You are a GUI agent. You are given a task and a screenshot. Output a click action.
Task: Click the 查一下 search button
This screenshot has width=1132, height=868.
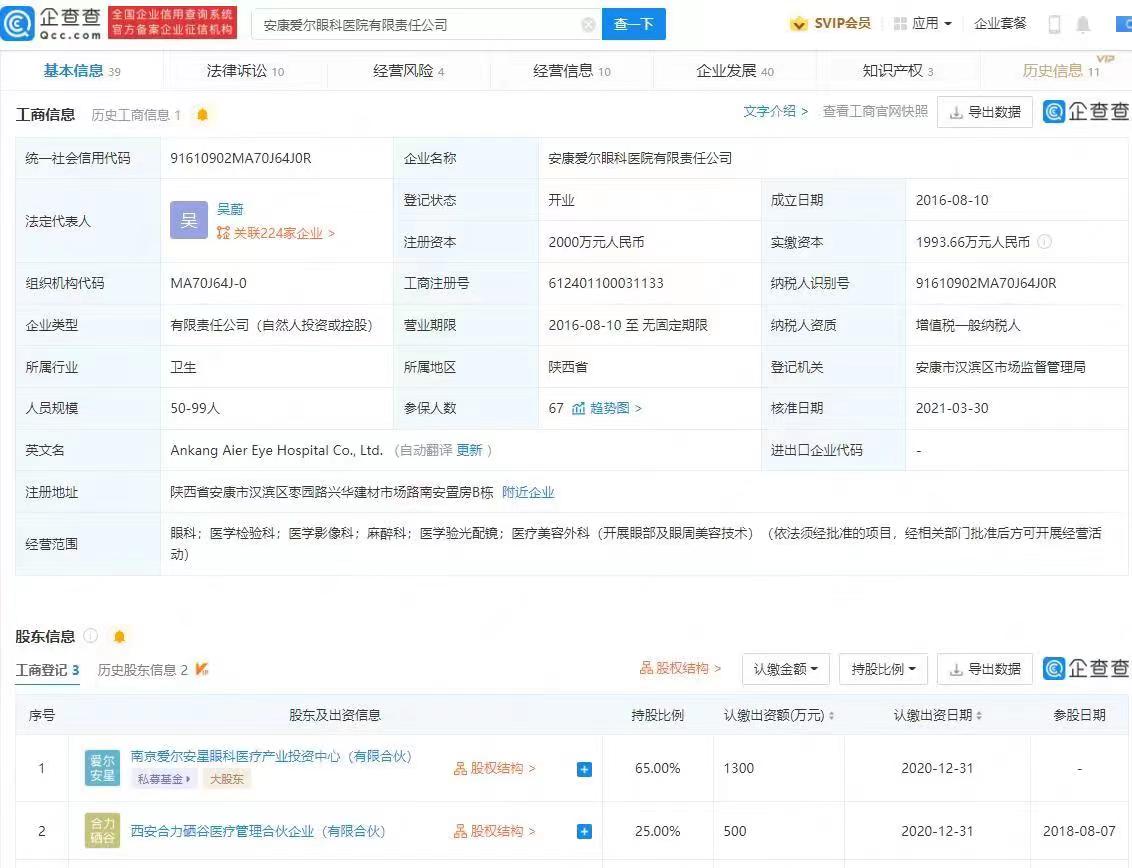[634, 24]
